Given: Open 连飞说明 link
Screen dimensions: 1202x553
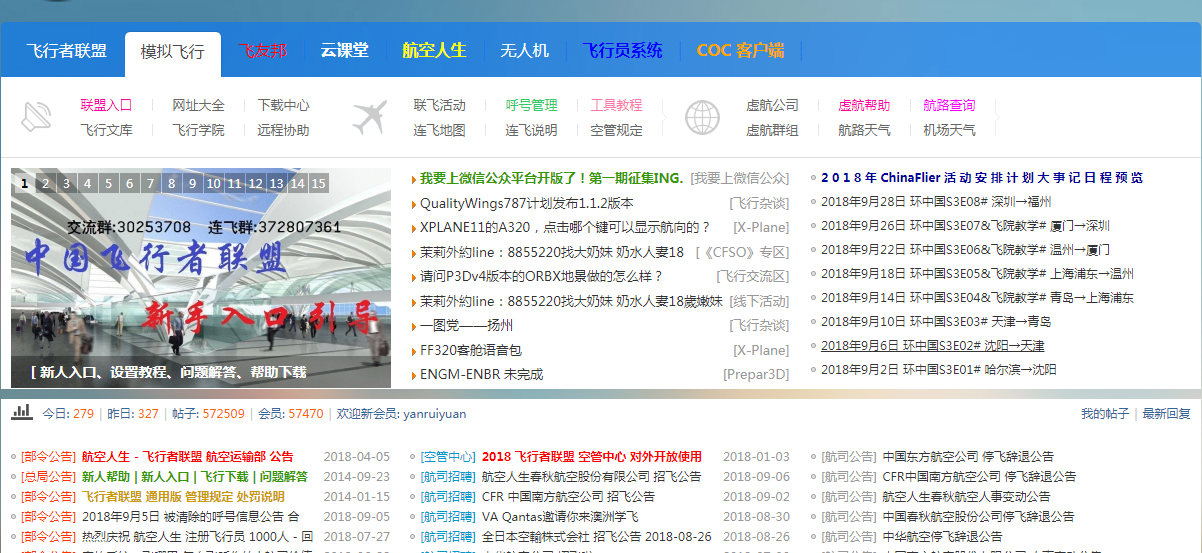Looking at the screenshot, I should click(531, 130).
